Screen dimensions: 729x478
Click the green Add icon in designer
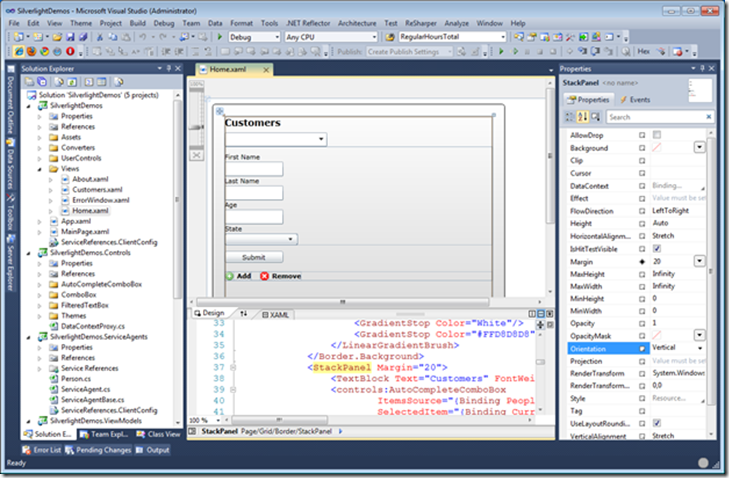(230, 276)
